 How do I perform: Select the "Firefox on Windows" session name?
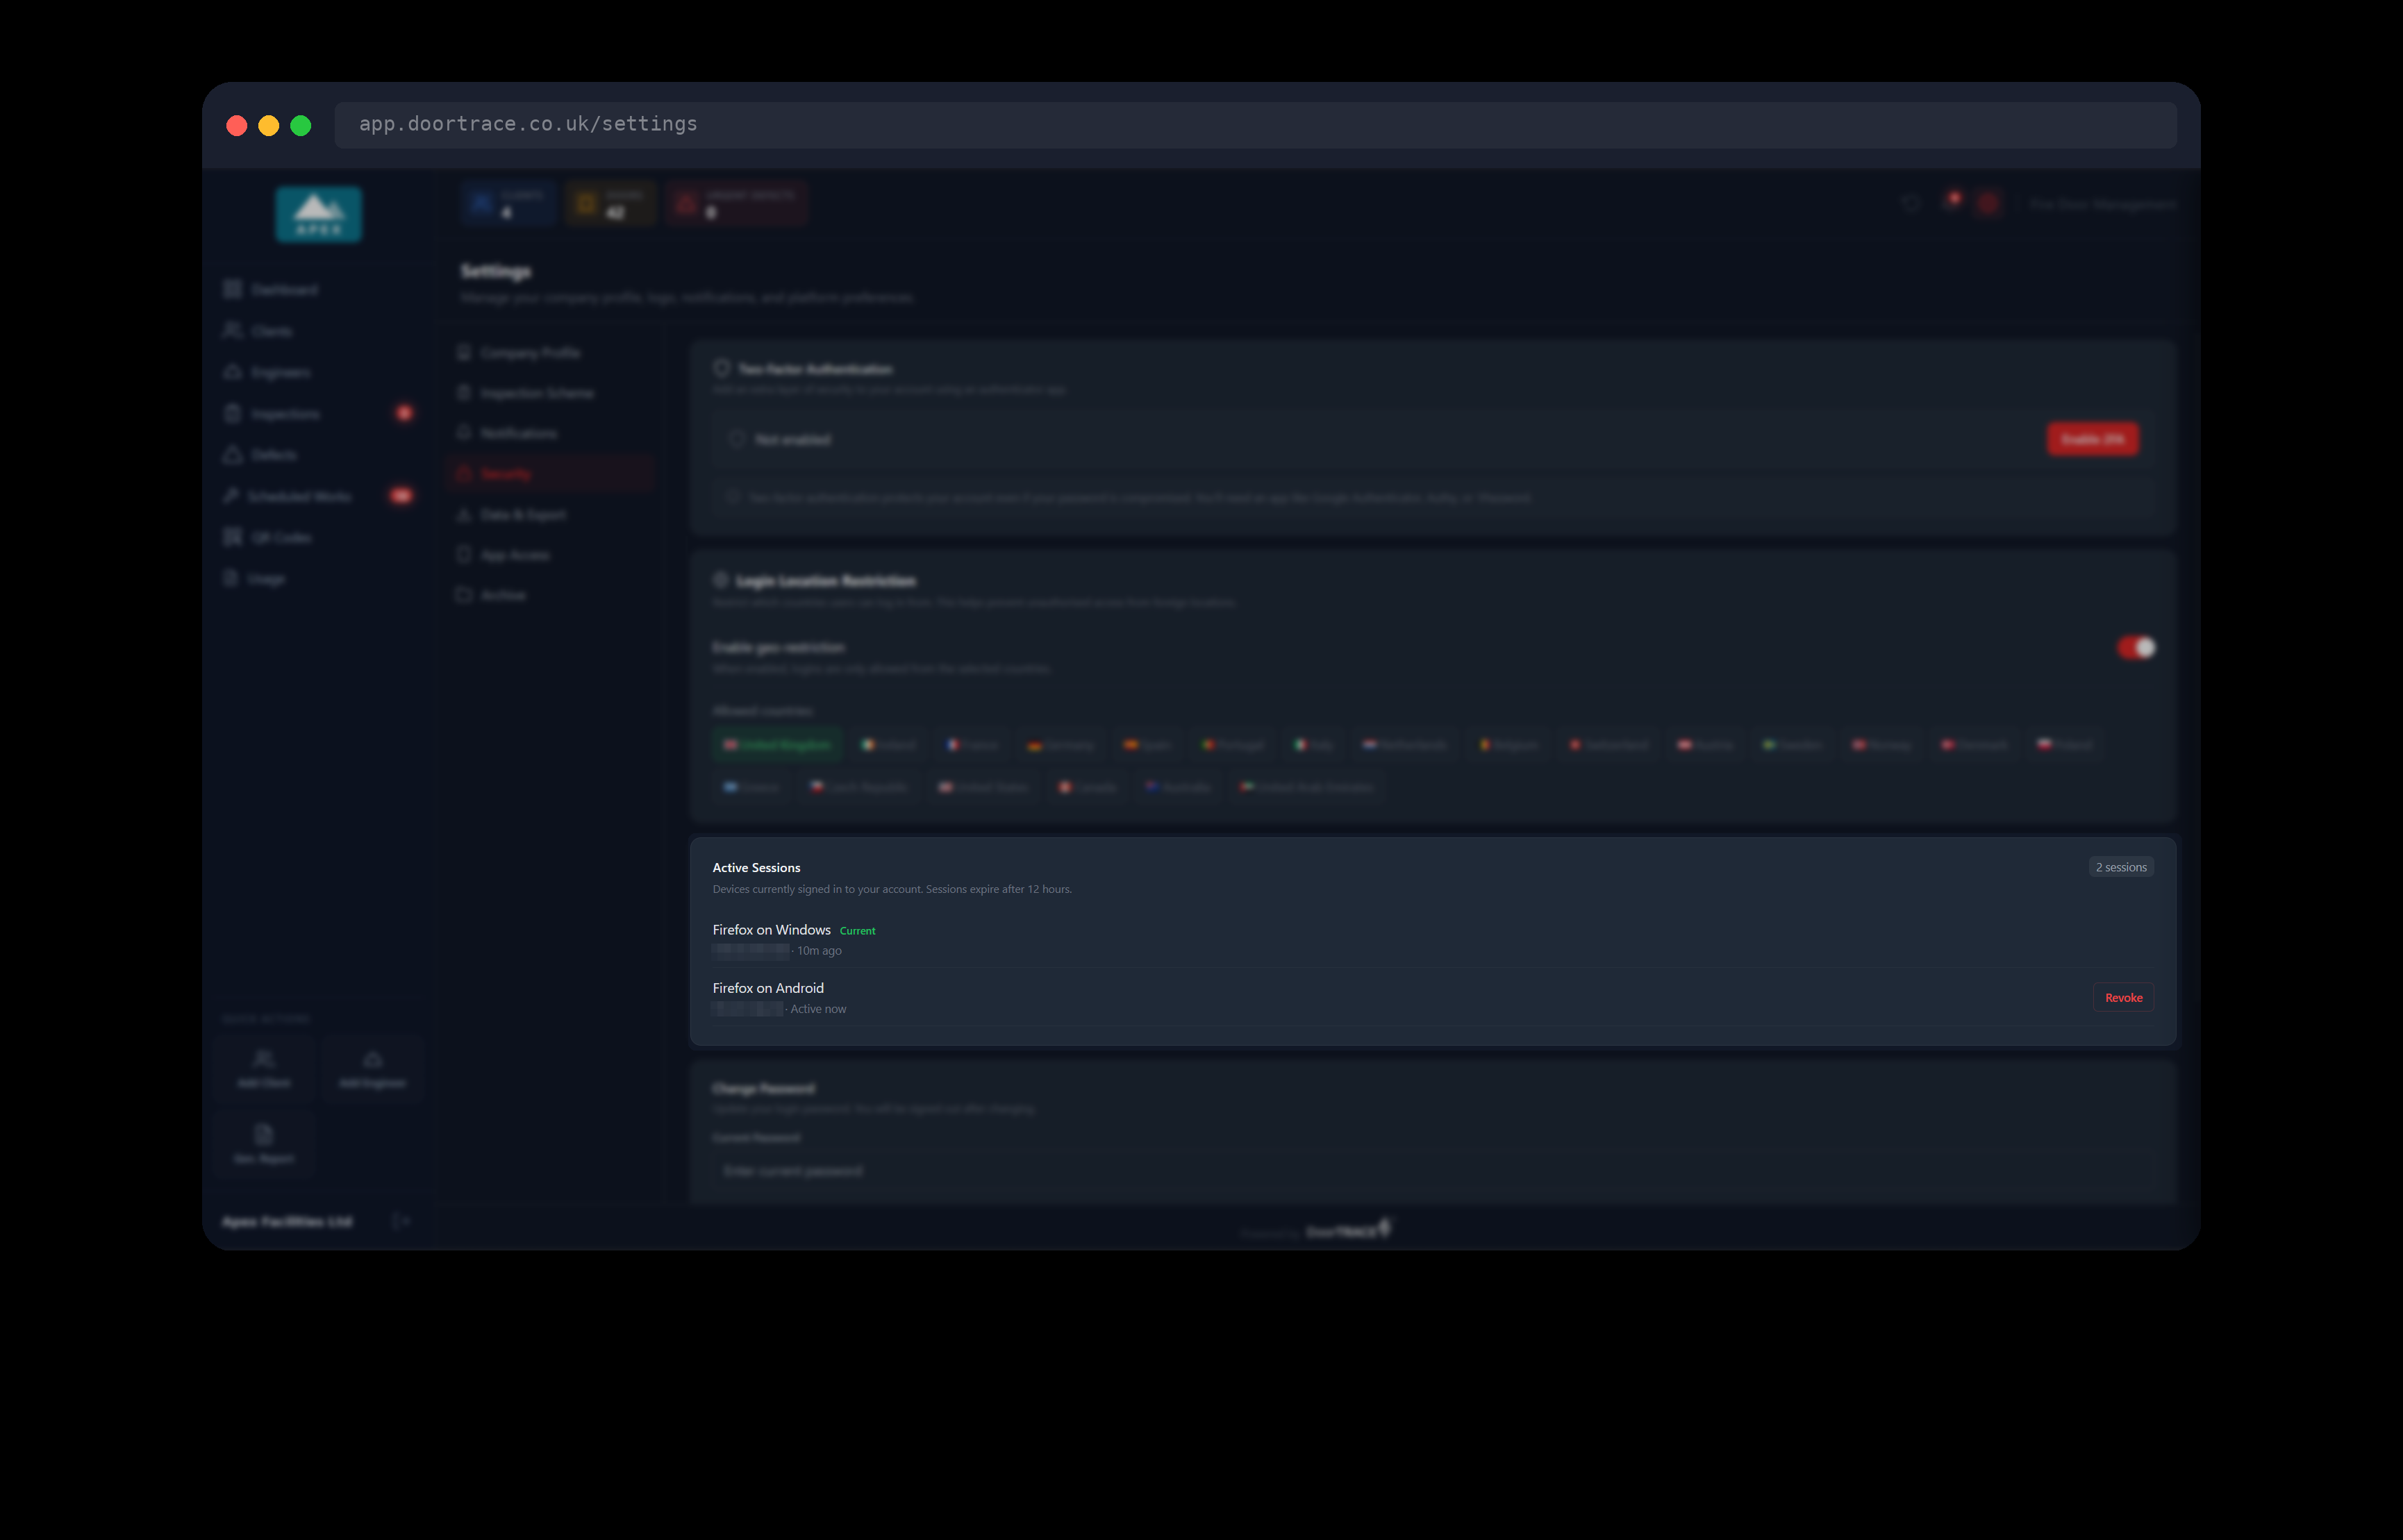[771, 930]
